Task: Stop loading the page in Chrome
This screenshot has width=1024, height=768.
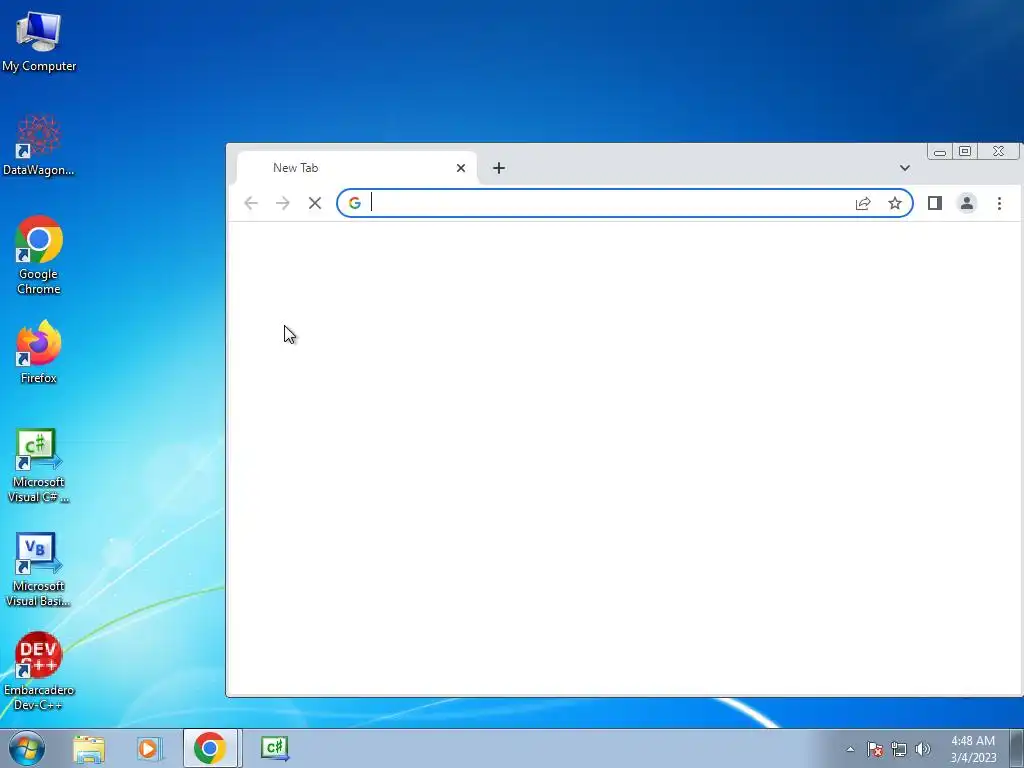Action: [315, 203]
